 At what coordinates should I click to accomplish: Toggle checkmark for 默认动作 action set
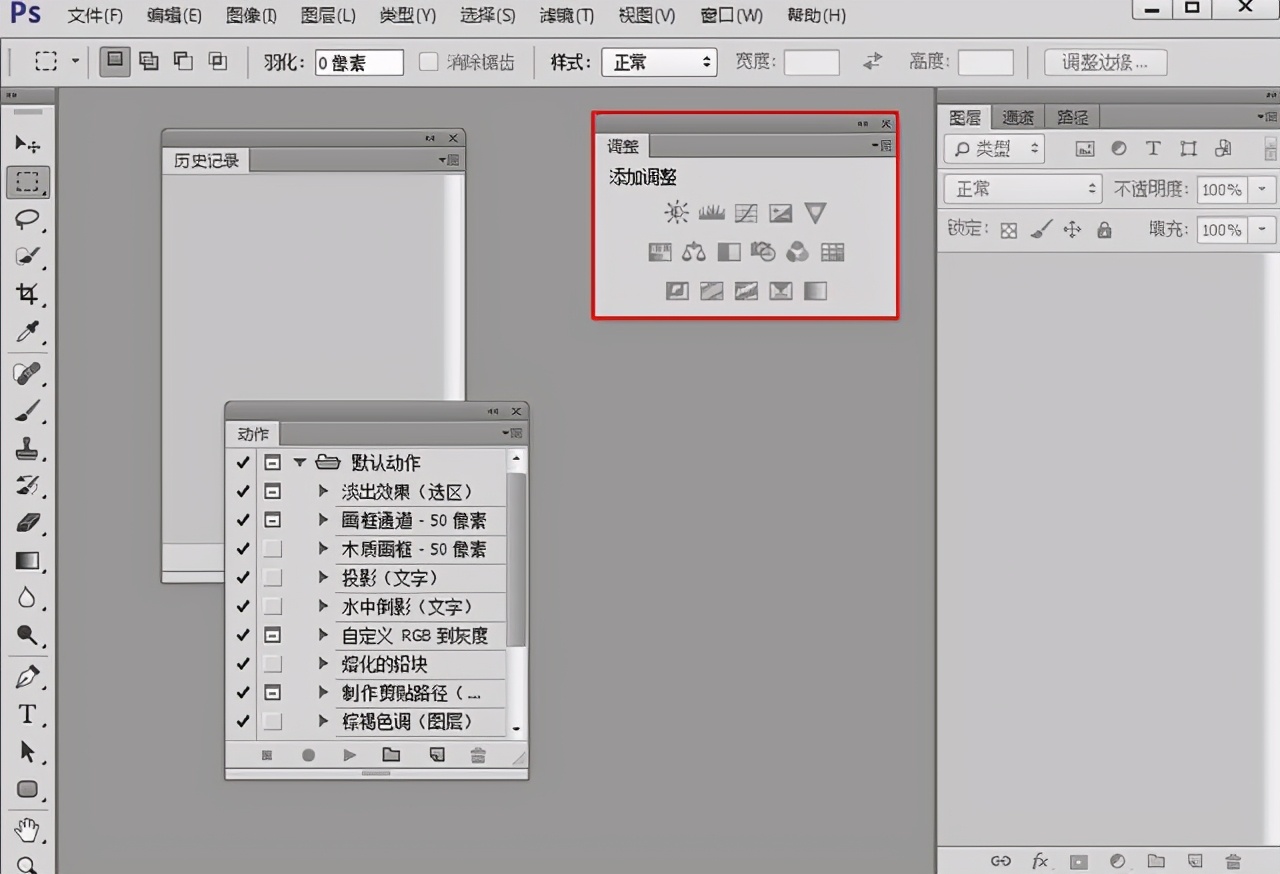coord(242,463)
